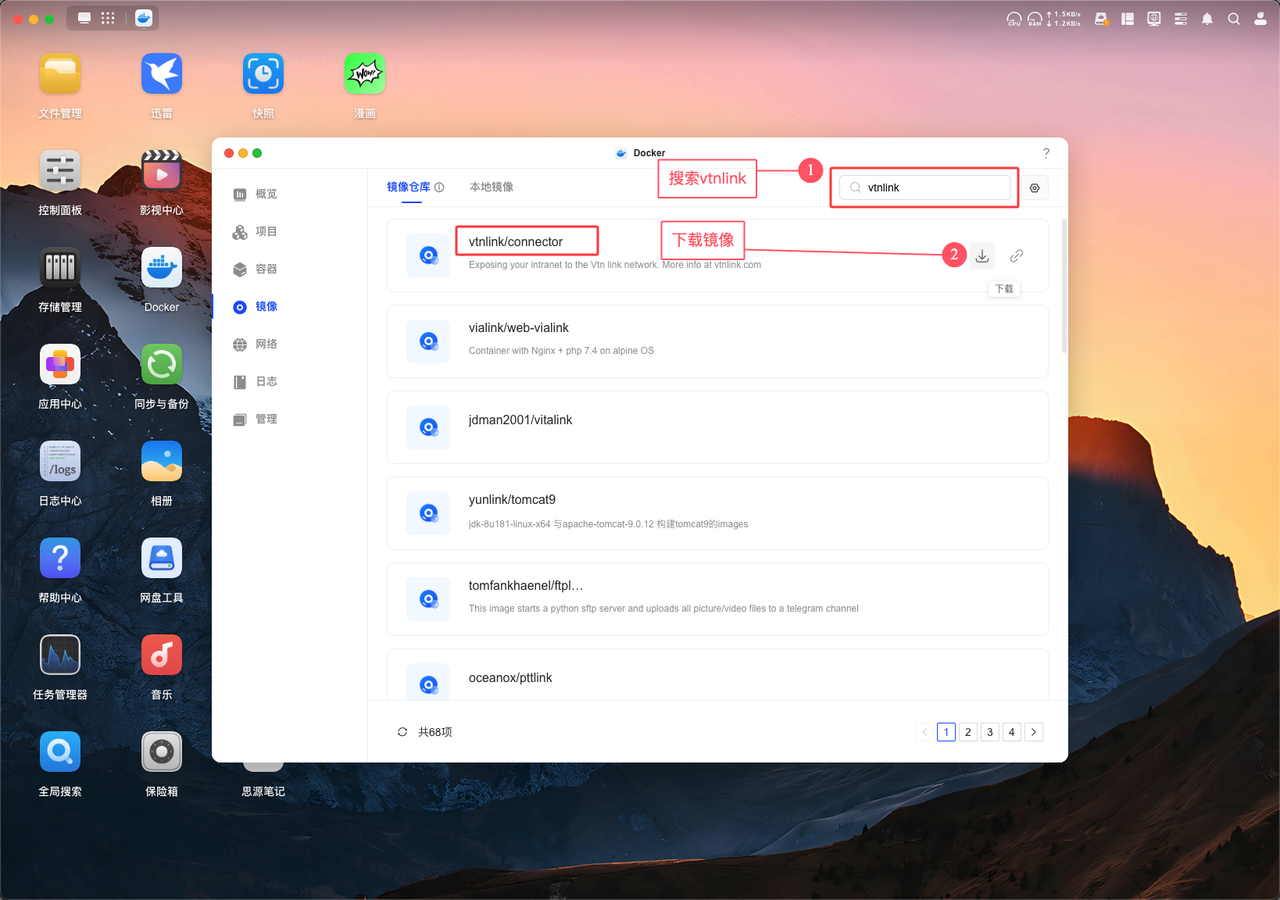Open the Docker help question mark
1280x900 pixels.
pyautogui.click(x=1046, y=153)
